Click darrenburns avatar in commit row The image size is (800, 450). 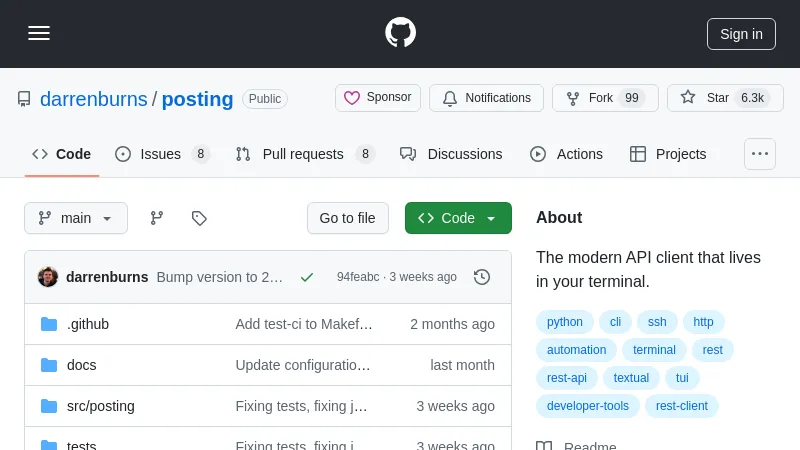tap(48, 277)
